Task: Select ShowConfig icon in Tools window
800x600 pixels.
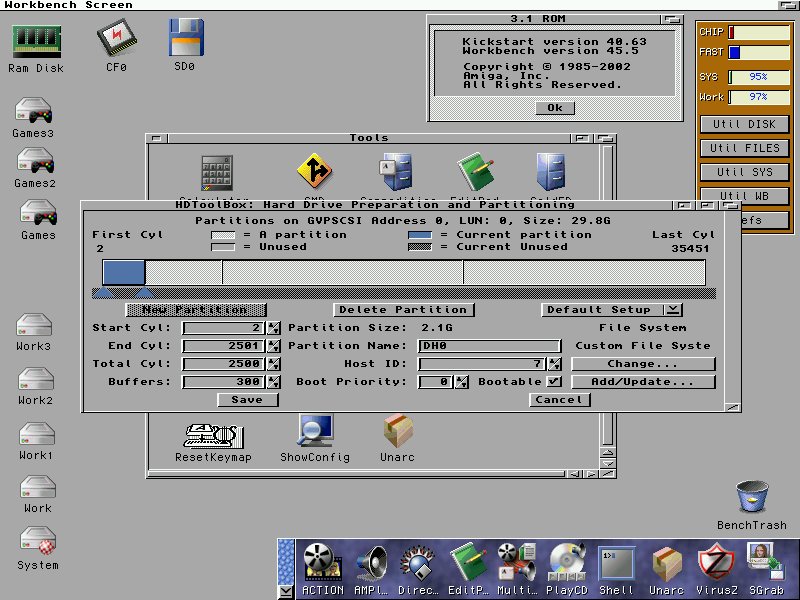Action: click(x=316, y=431)
